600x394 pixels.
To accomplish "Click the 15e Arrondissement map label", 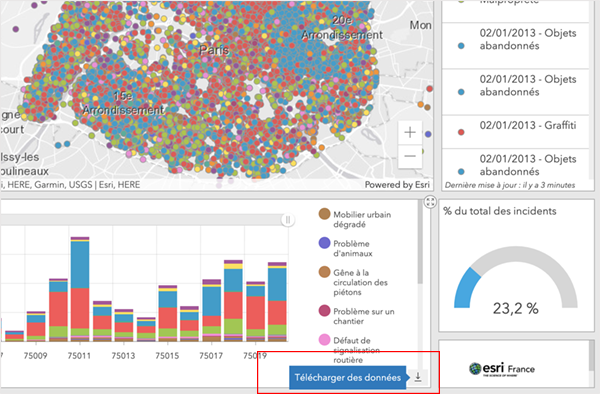I will tap(123, 103).
